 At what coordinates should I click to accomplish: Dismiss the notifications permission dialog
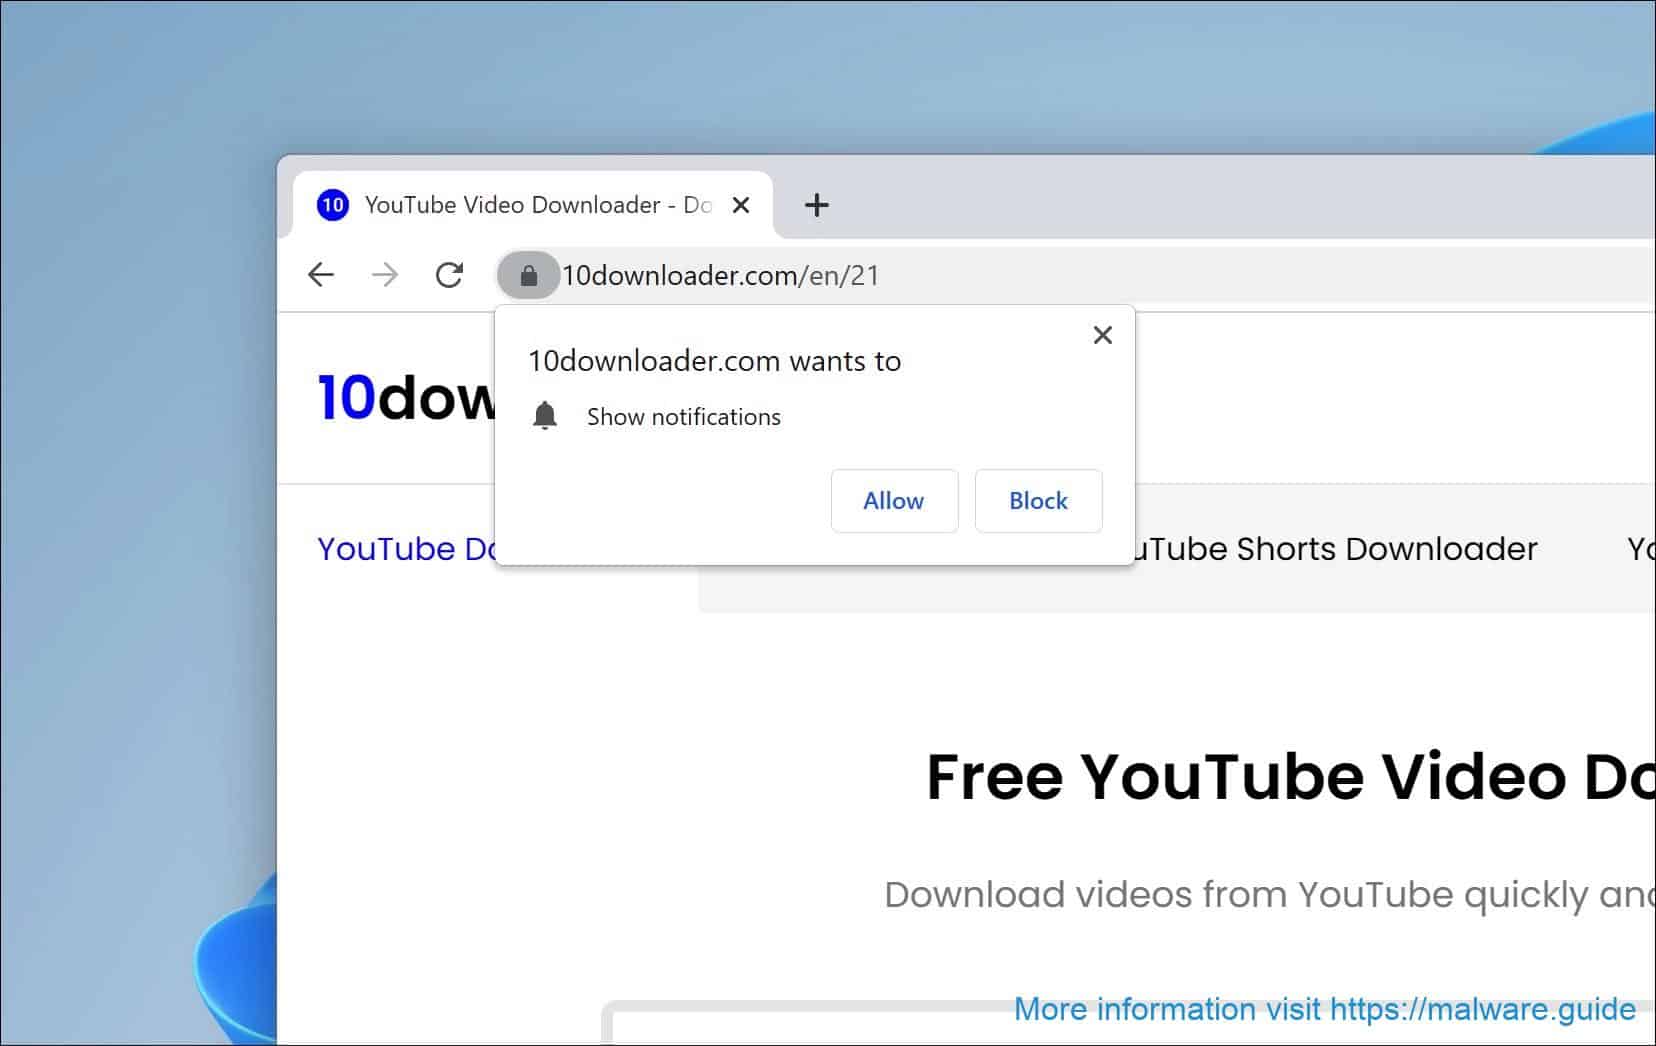[1102, 335]
